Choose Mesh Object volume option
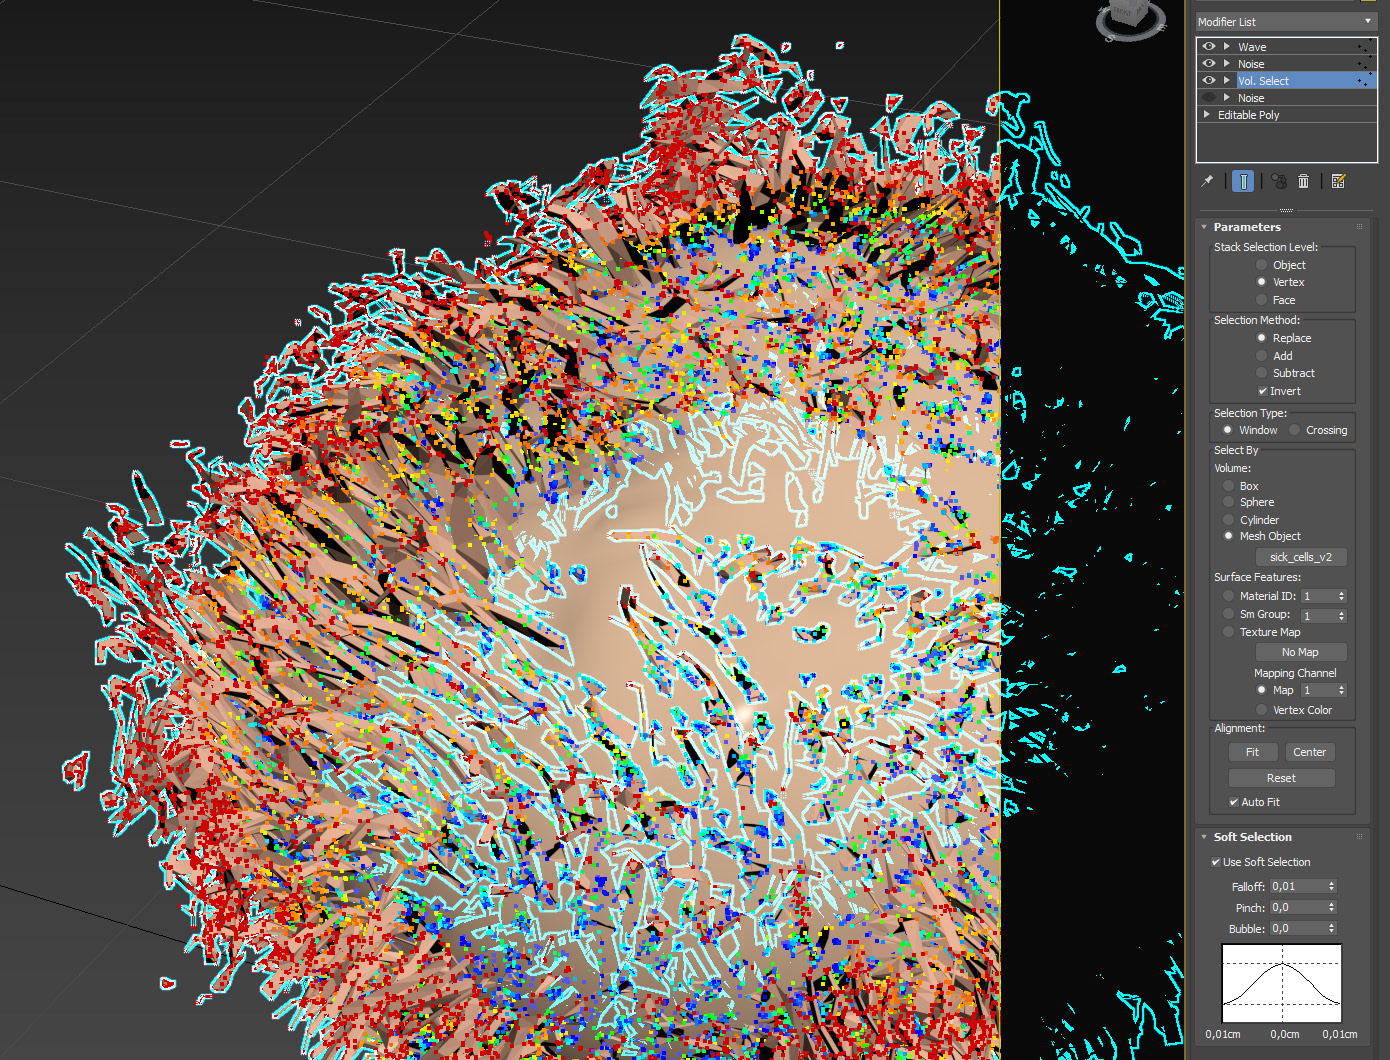This screenshot has height=1060, width=1390. (x=1229, y=536)
